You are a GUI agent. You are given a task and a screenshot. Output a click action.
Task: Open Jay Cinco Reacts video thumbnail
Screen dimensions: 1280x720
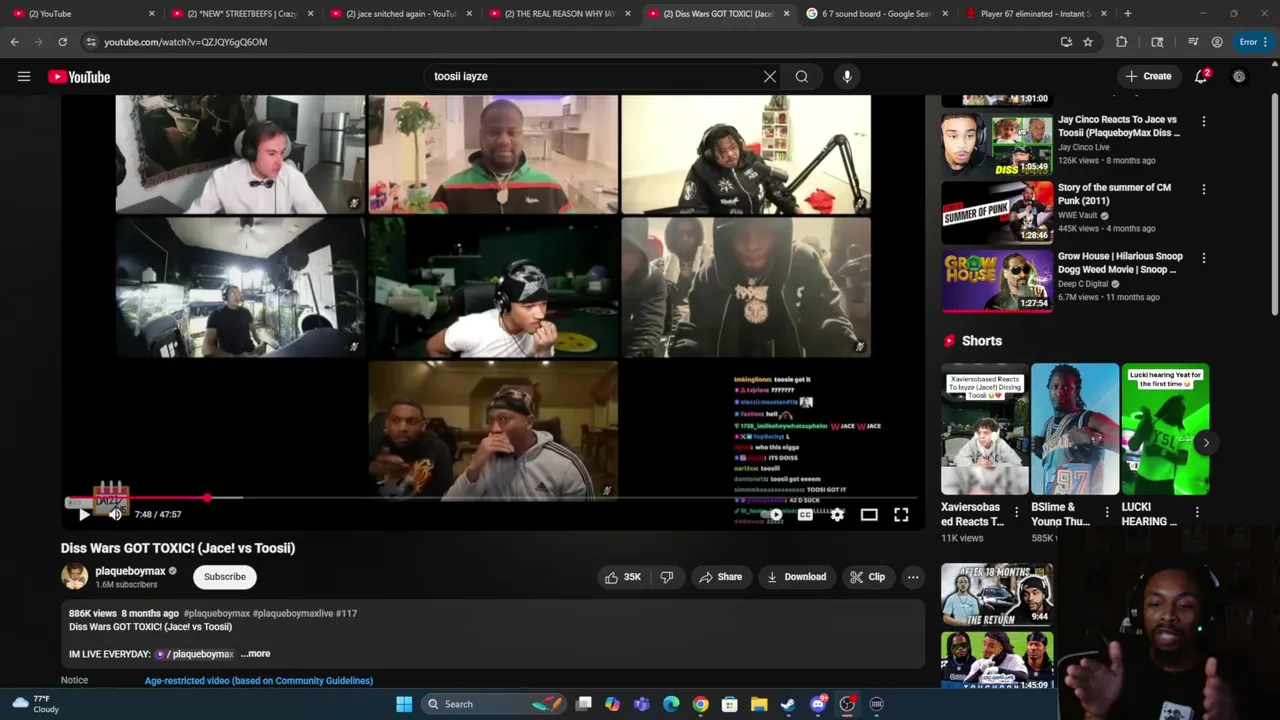tap(997, 145)
